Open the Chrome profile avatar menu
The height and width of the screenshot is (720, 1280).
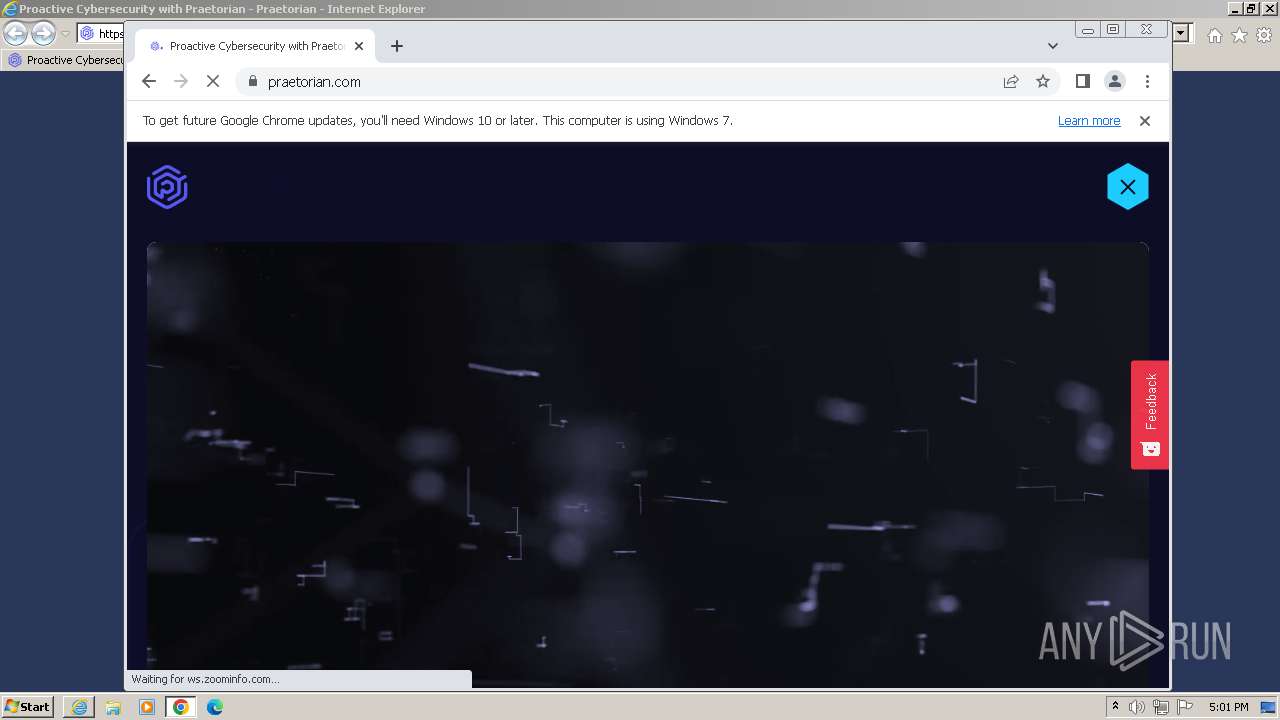[x=1115, y=82]
